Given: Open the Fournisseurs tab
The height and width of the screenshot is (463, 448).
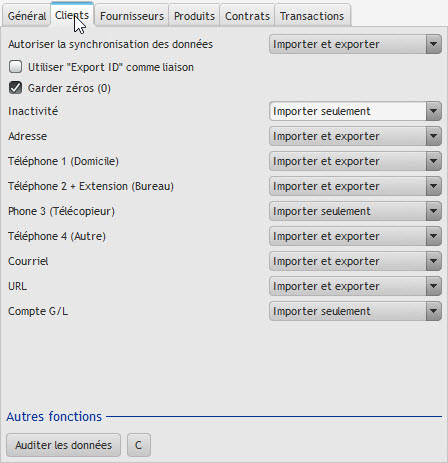Looking at the screenshot, I should (132, 16).
